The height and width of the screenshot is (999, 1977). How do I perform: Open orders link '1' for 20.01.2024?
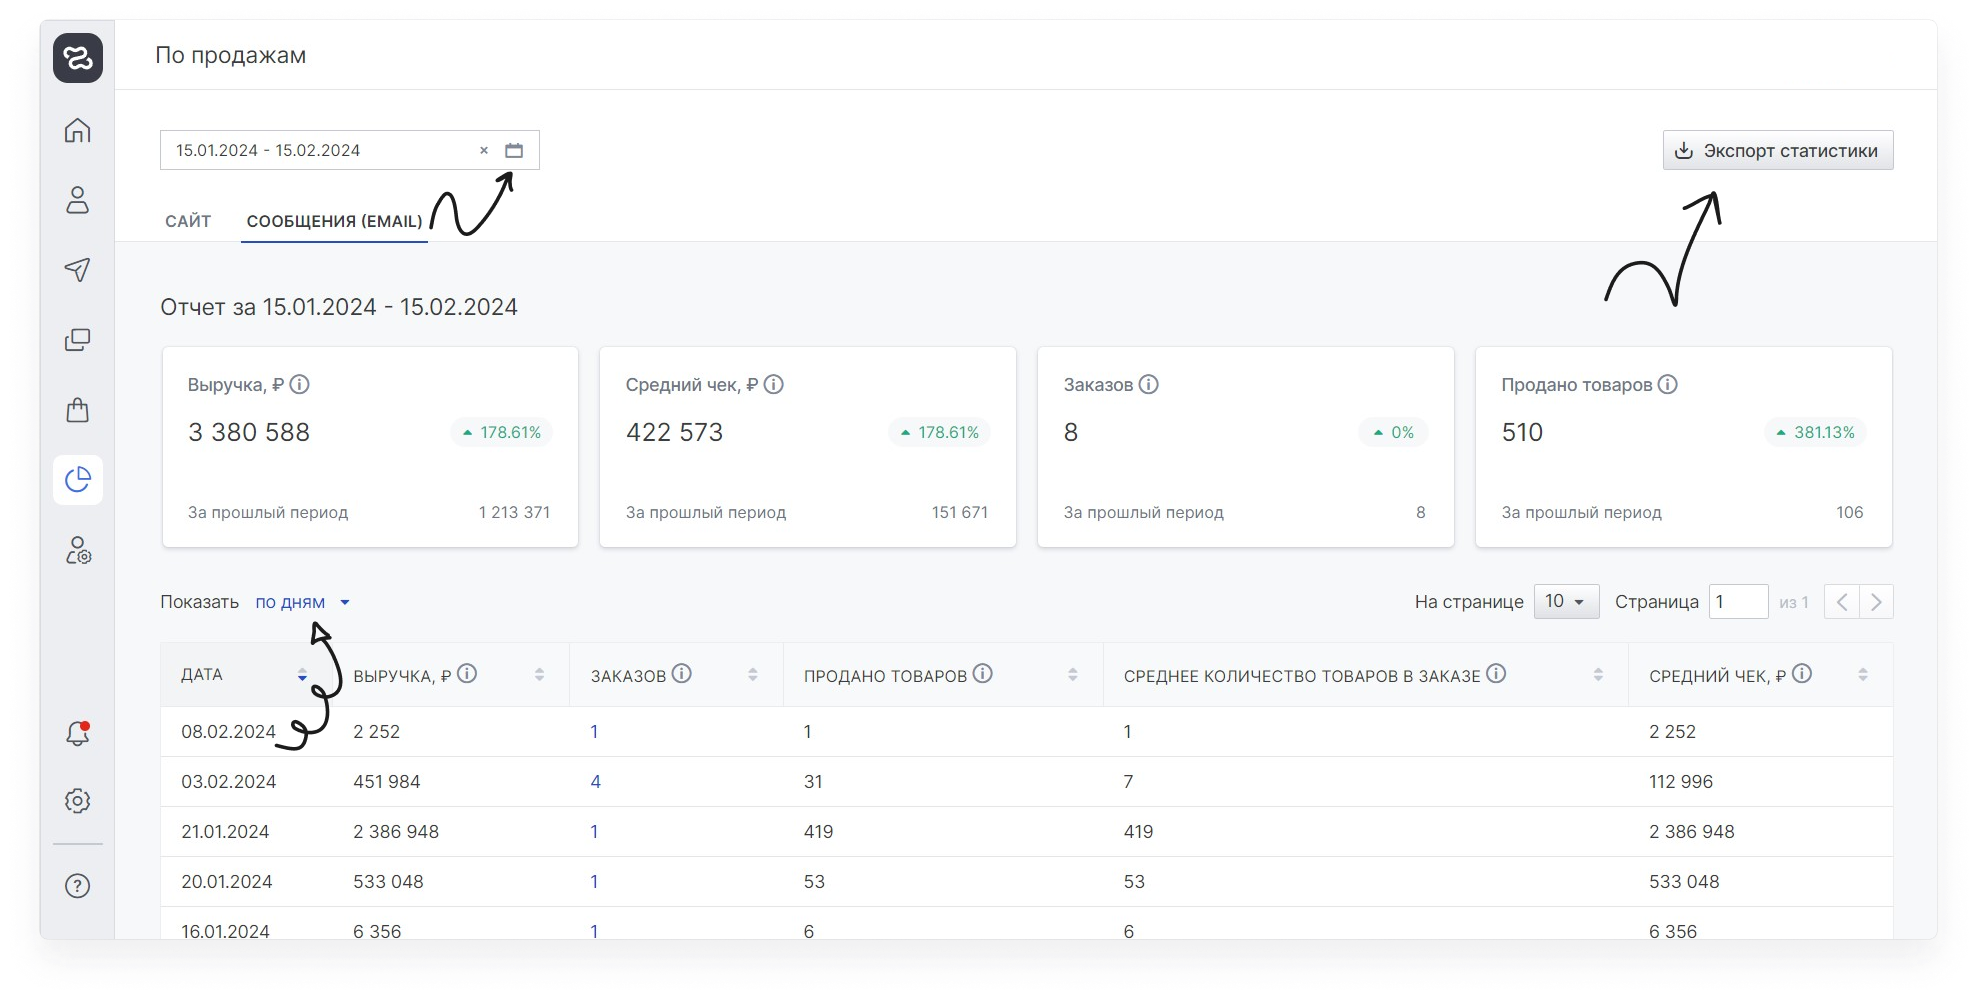tap(594, 882)
